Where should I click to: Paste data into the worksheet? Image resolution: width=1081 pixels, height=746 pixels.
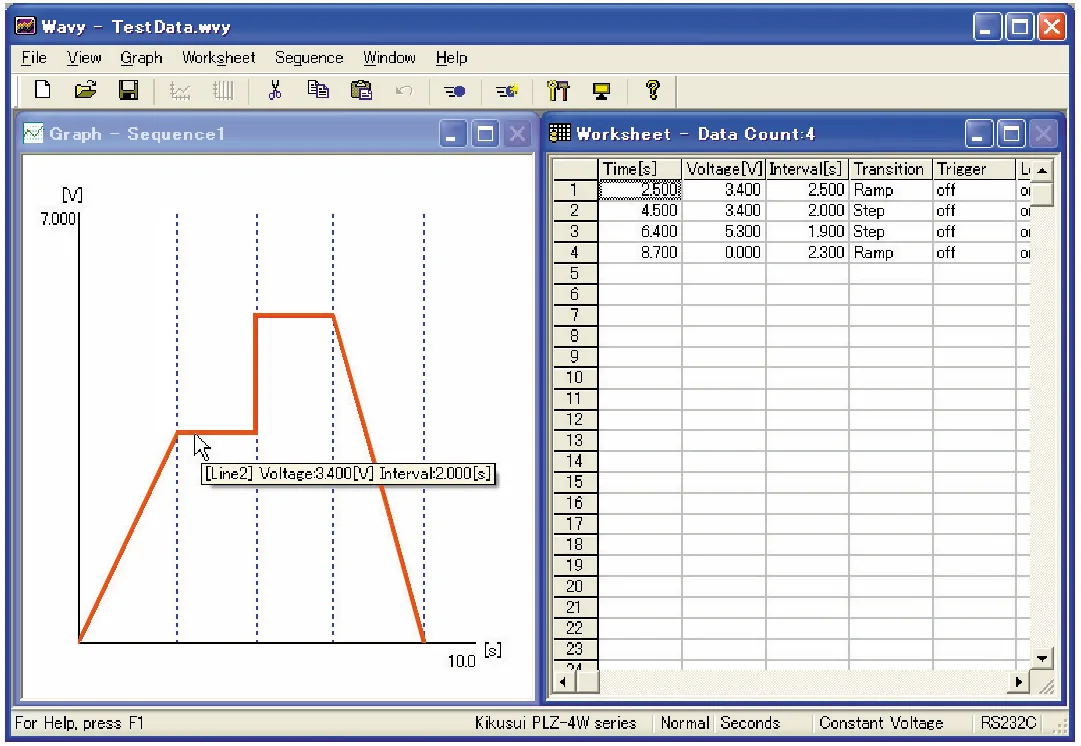point(361,90)
